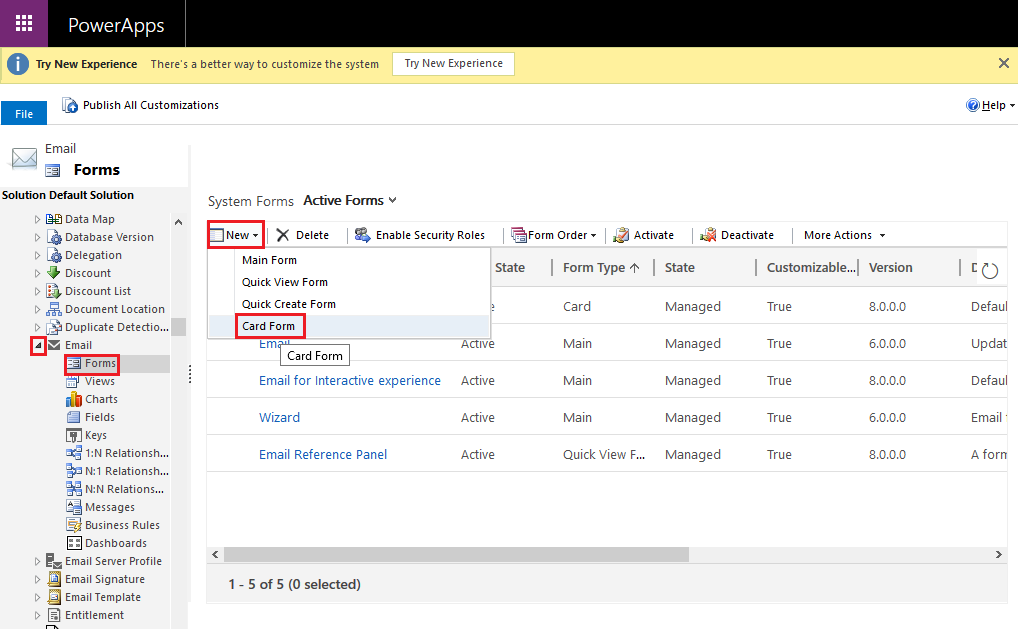The image size is (1018, 629).
Task: Click the Database Version entity icon
Action: pos(54,237)
